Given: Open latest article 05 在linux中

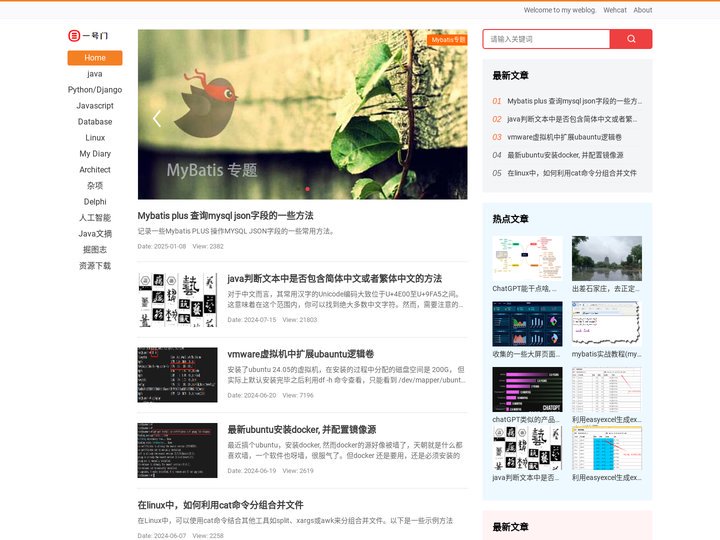Looking at the screenshot, I should click(572, 173).
